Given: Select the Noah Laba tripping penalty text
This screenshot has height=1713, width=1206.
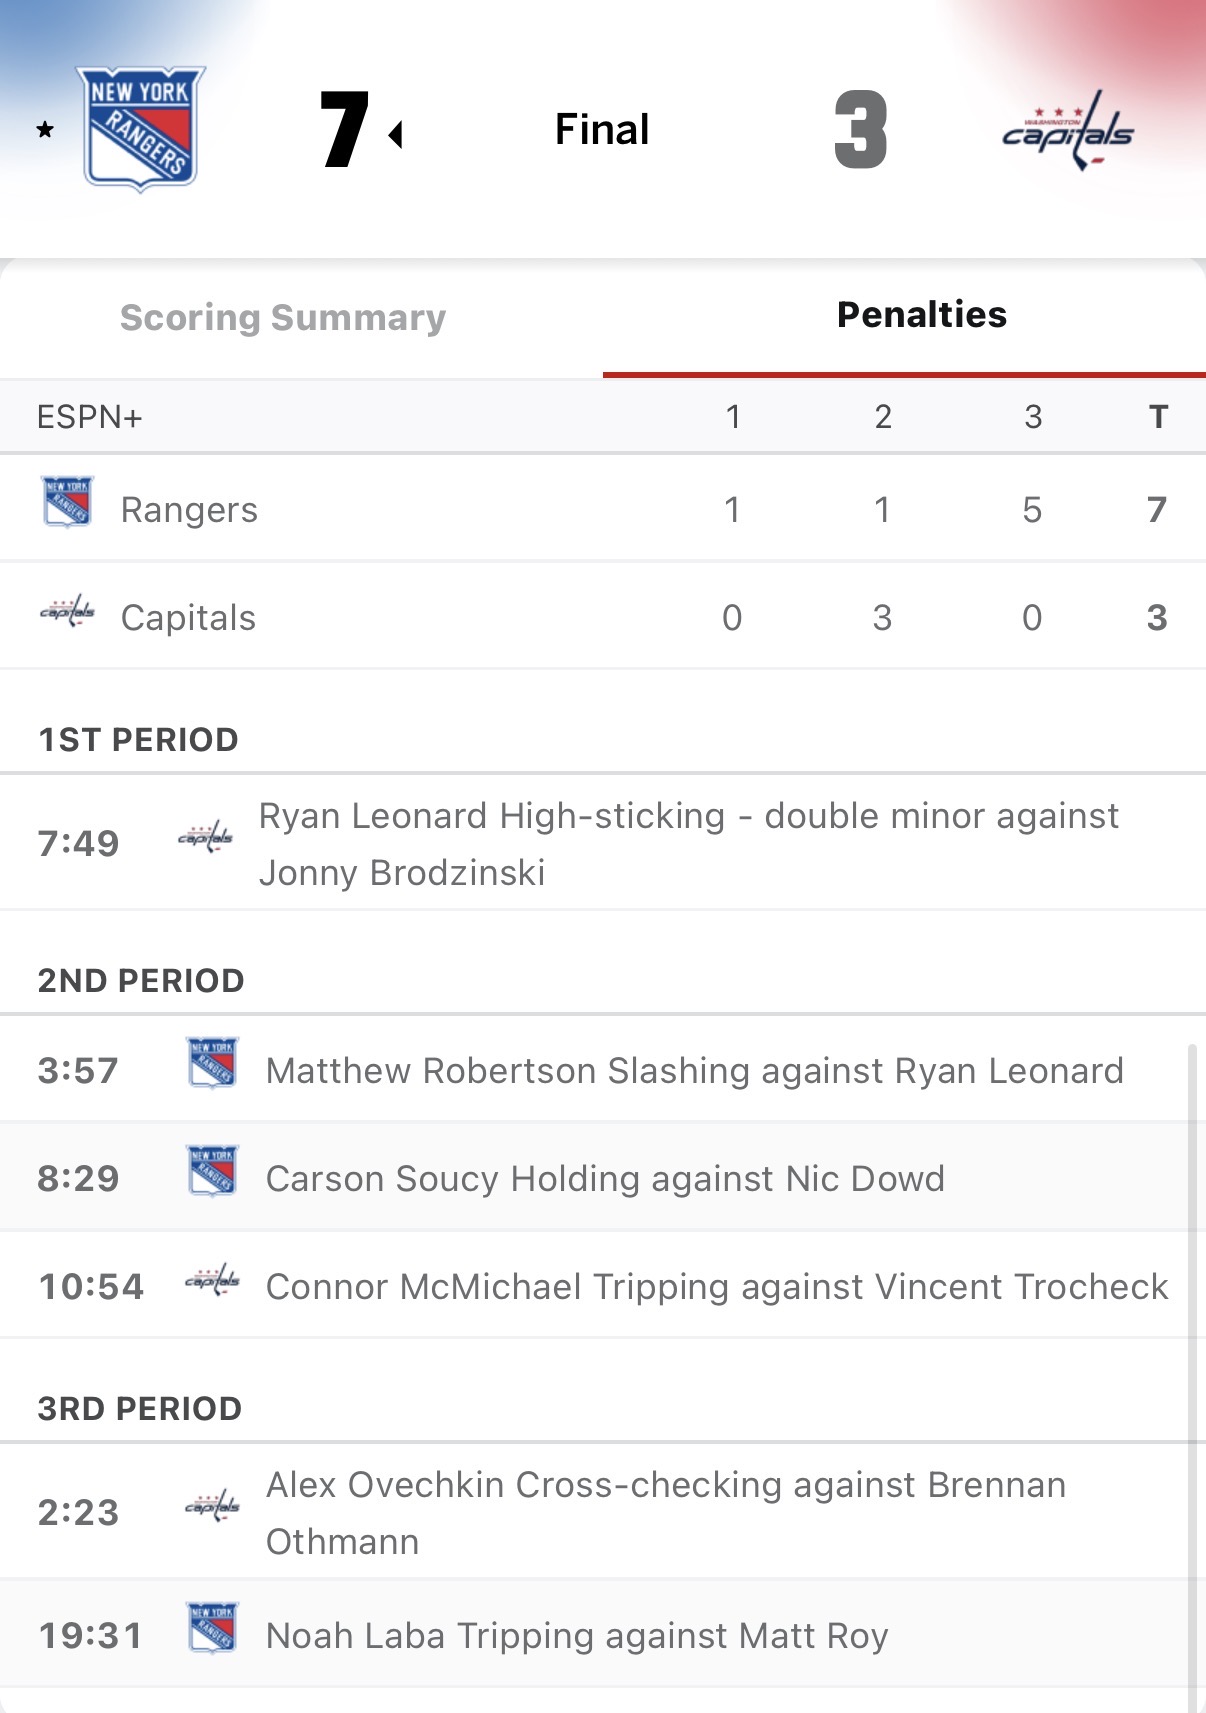Looking at the screenshot, I should (x=577, y=1636).
